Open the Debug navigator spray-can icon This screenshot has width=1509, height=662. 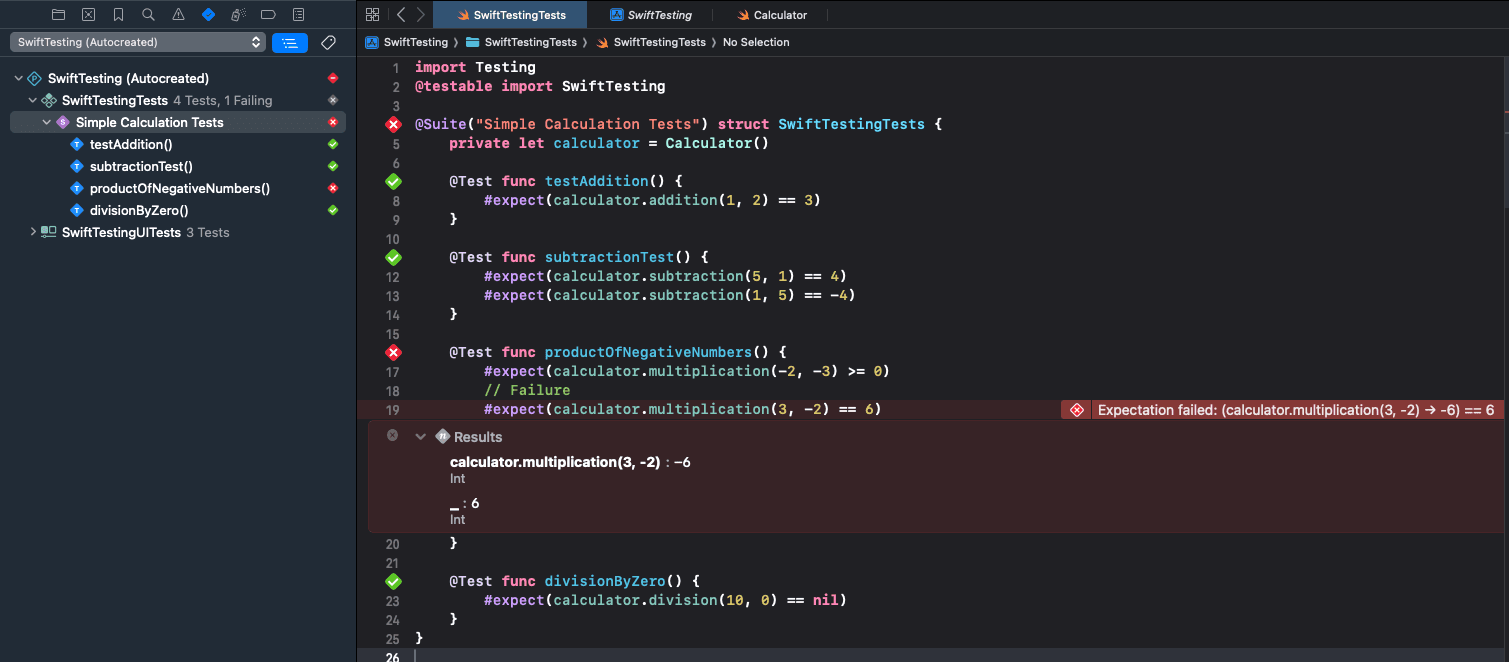238,15
